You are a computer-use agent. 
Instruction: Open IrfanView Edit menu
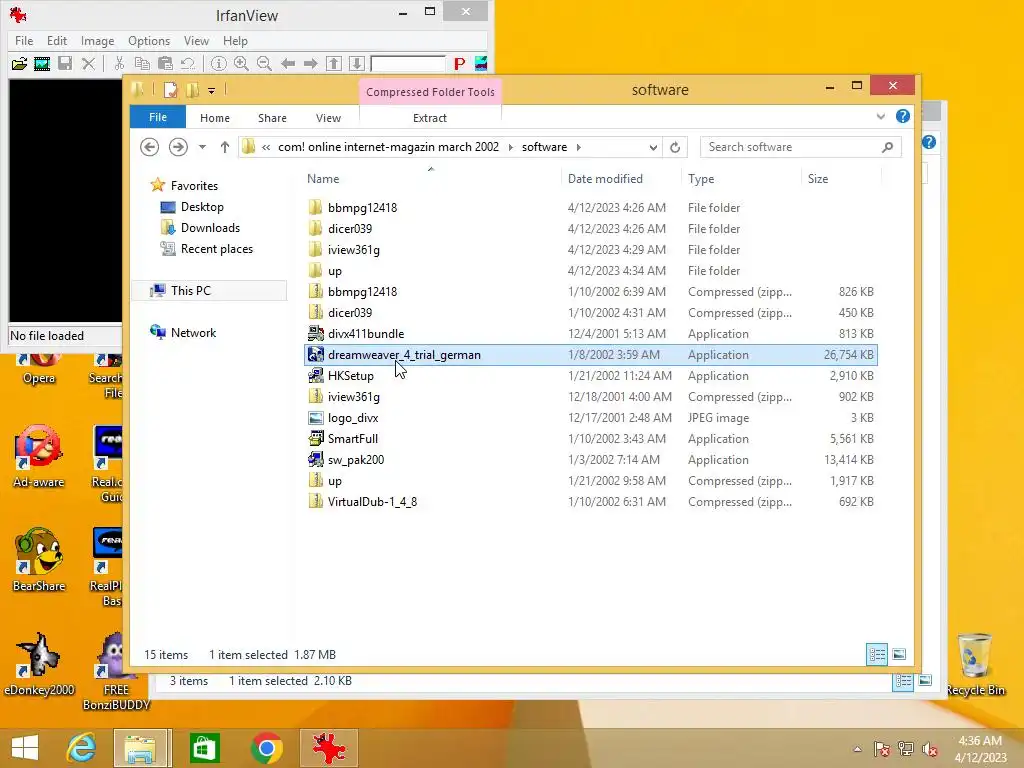(x=57, y=40)
